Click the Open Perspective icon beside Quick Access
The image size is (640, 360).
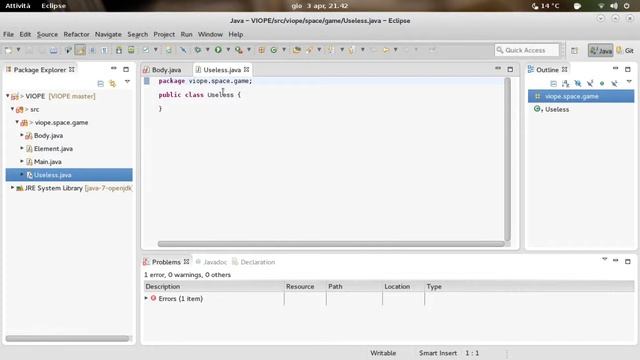click(x=574, y=51)
